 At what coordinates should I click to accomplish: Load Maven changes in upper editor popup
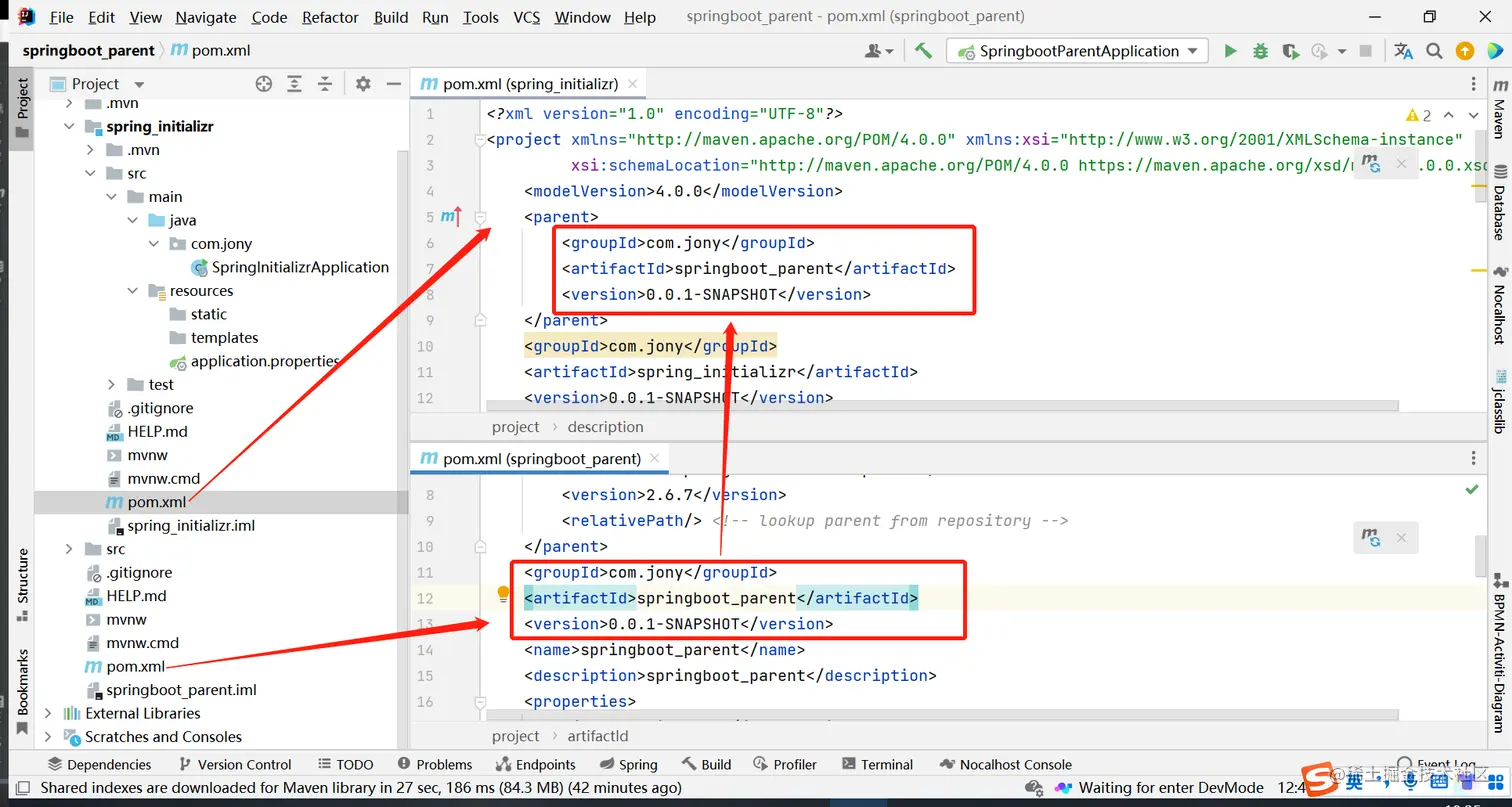coord(1371,164)
